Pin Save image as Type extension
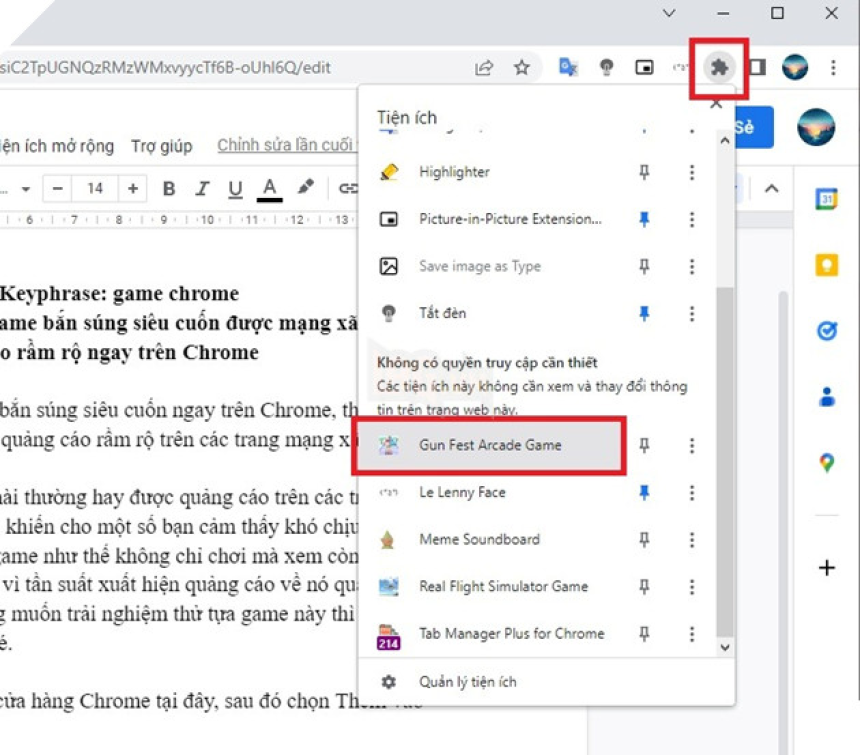Screen dimensions: 860x755 (644, 266)
